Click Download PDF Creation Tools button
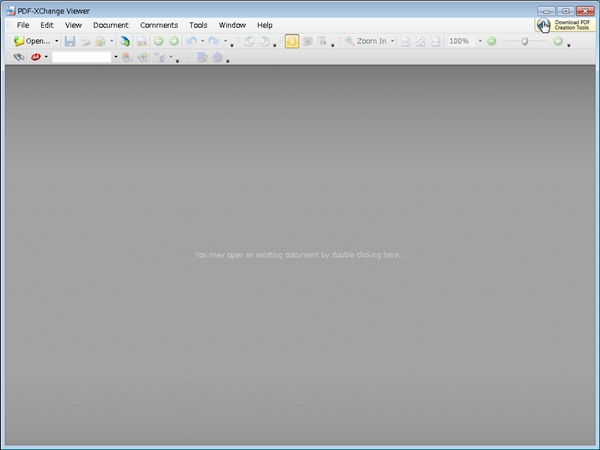Viewport: 600px width, 450px height. coord(564,25)
